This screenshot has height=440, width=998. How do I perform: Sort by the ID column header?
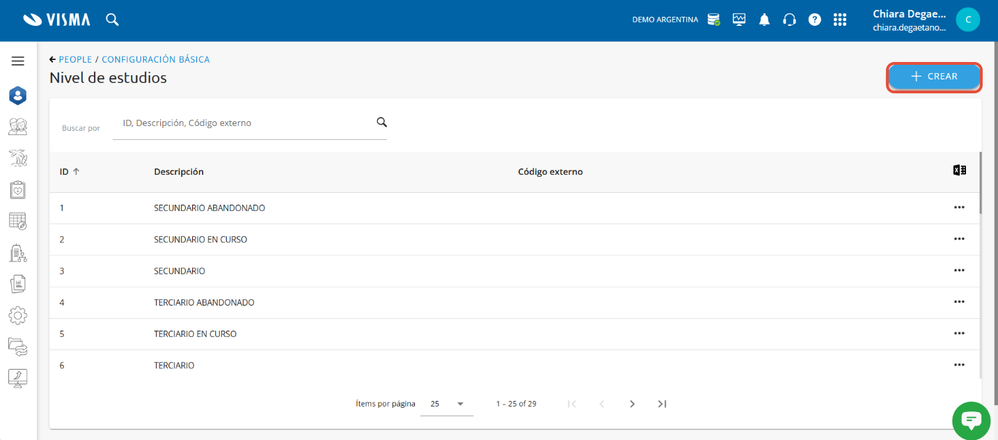point(69,172)
